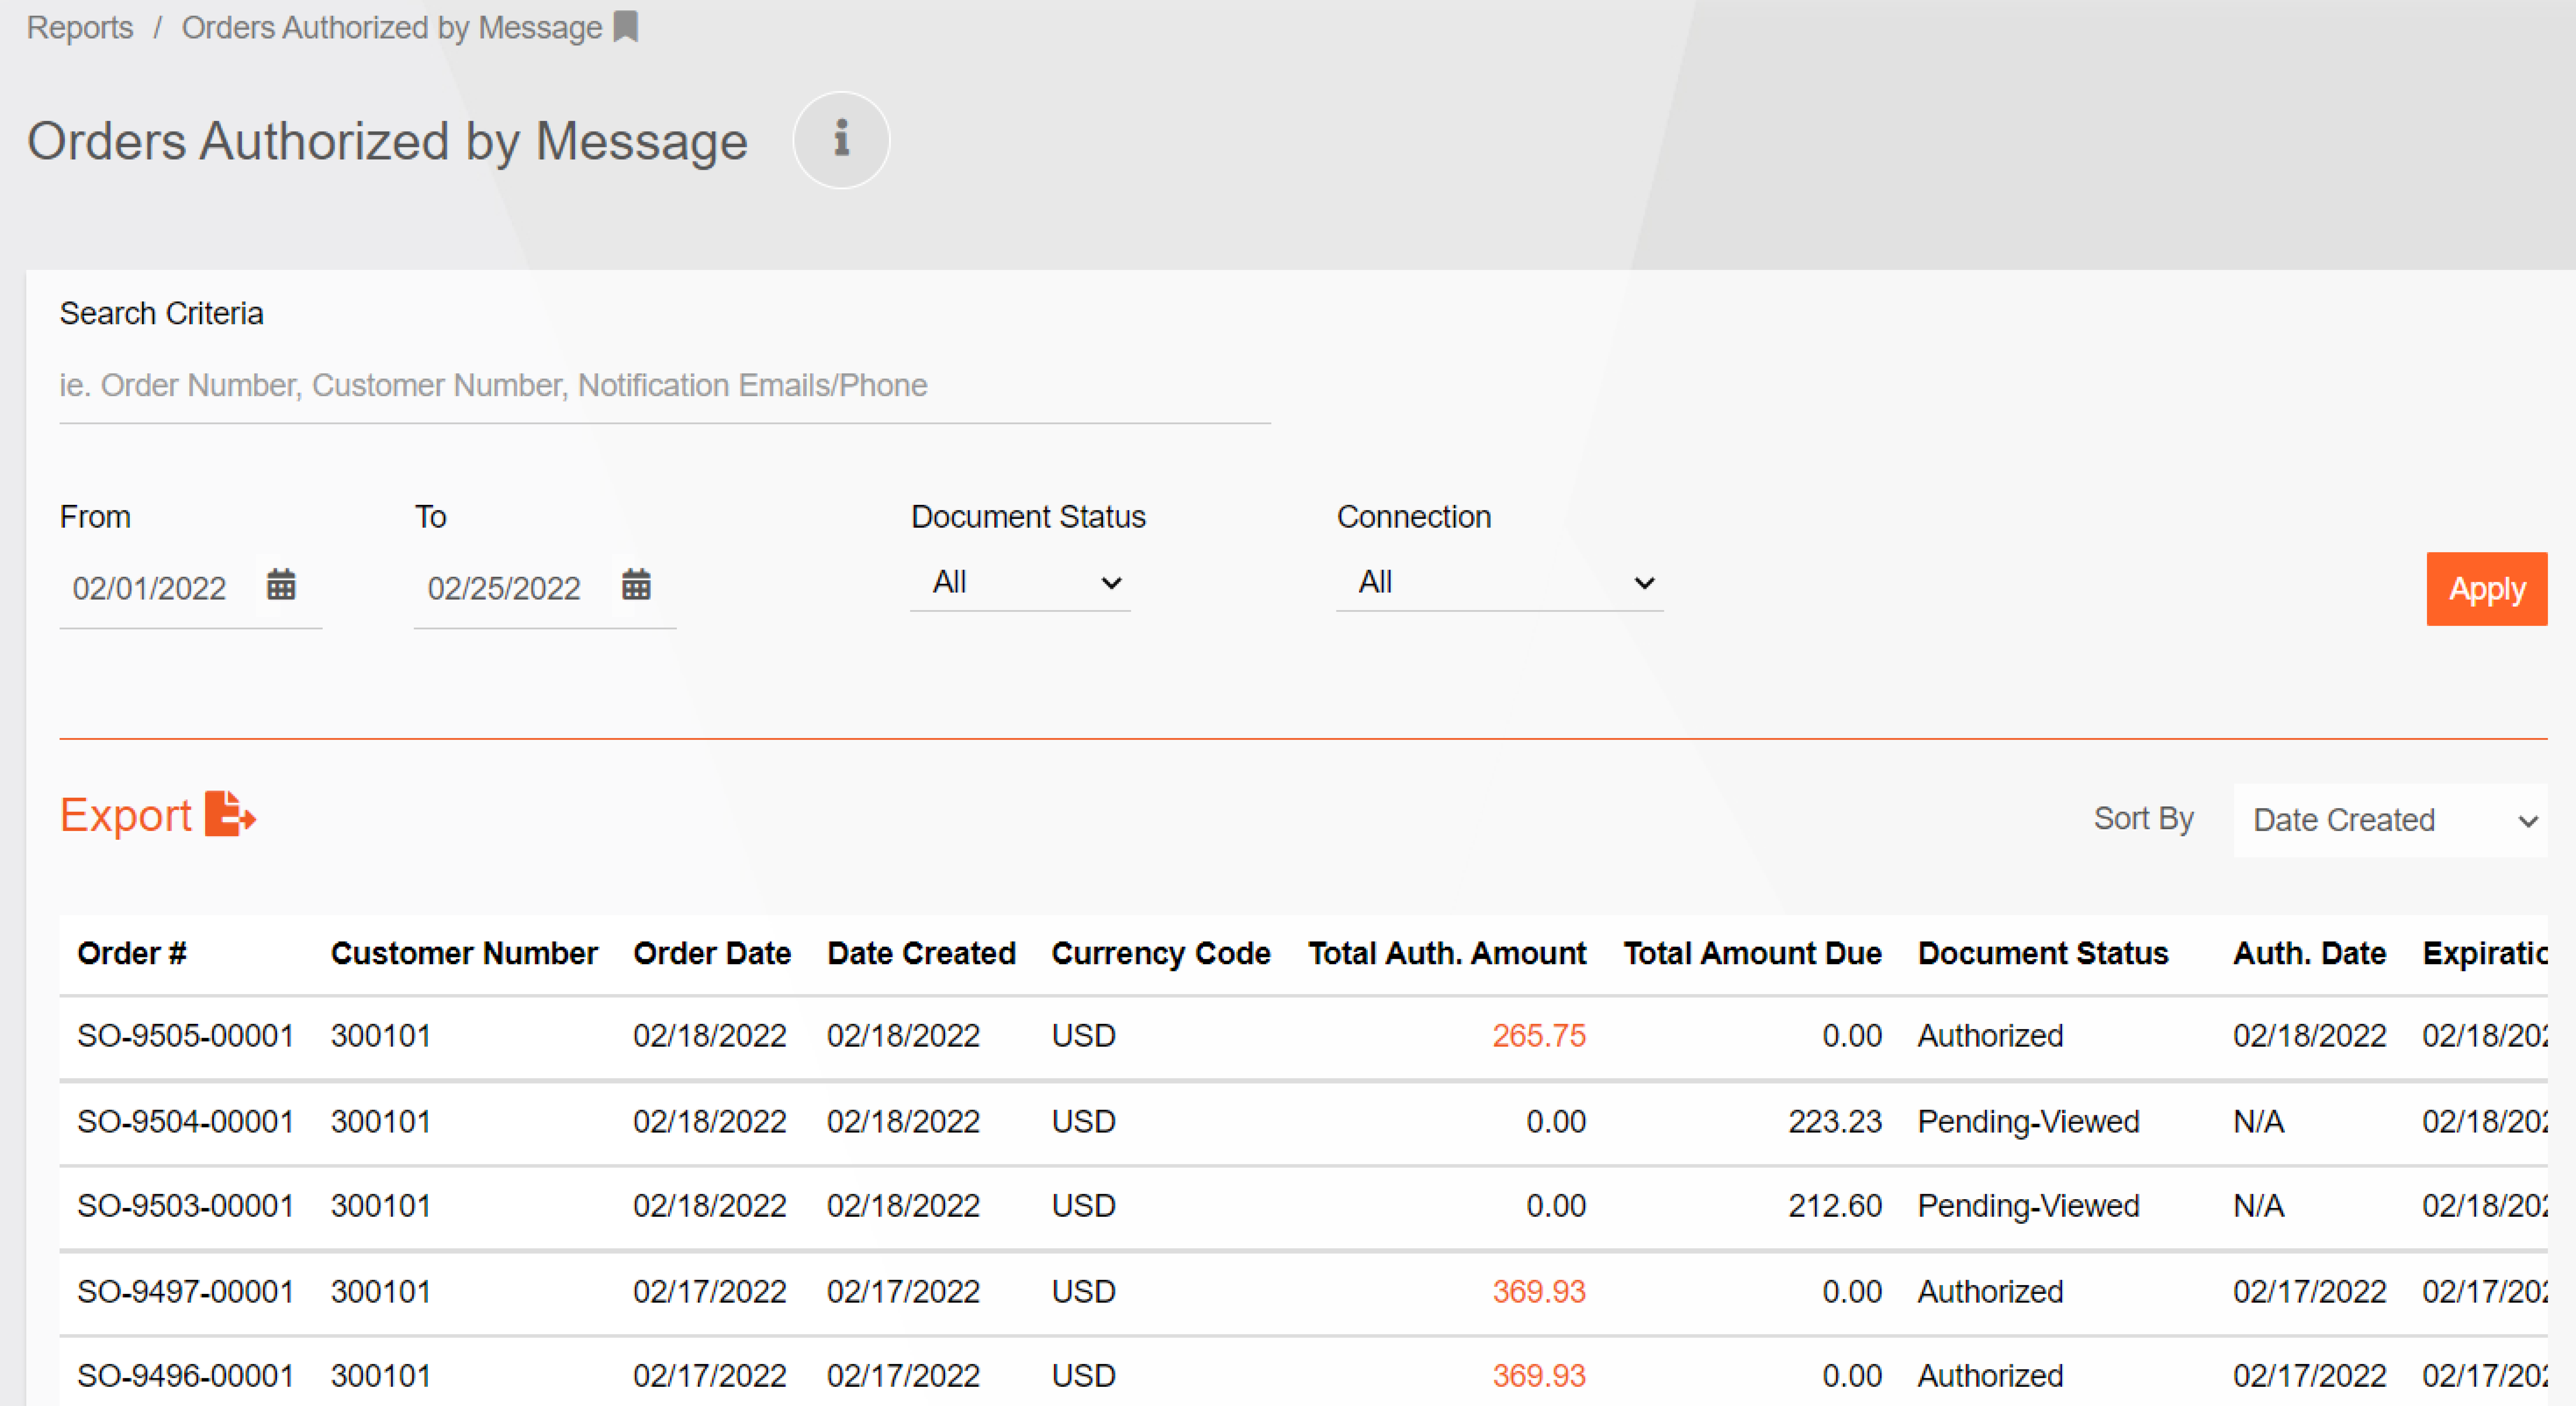2576x1406 pixels.
Task: Select order SO-9496-00001
Action: click(x=185, y=1376)
